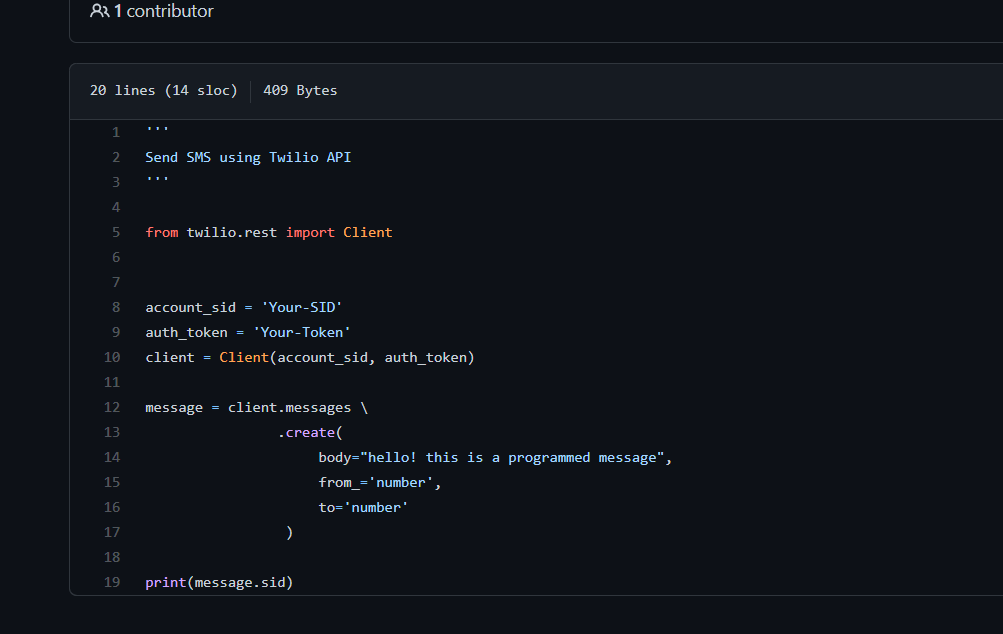The height and width of the screenshot is (634, 1003).
Task: Select the '20 lines (14 sloc)' text
Action: [164, 90]
